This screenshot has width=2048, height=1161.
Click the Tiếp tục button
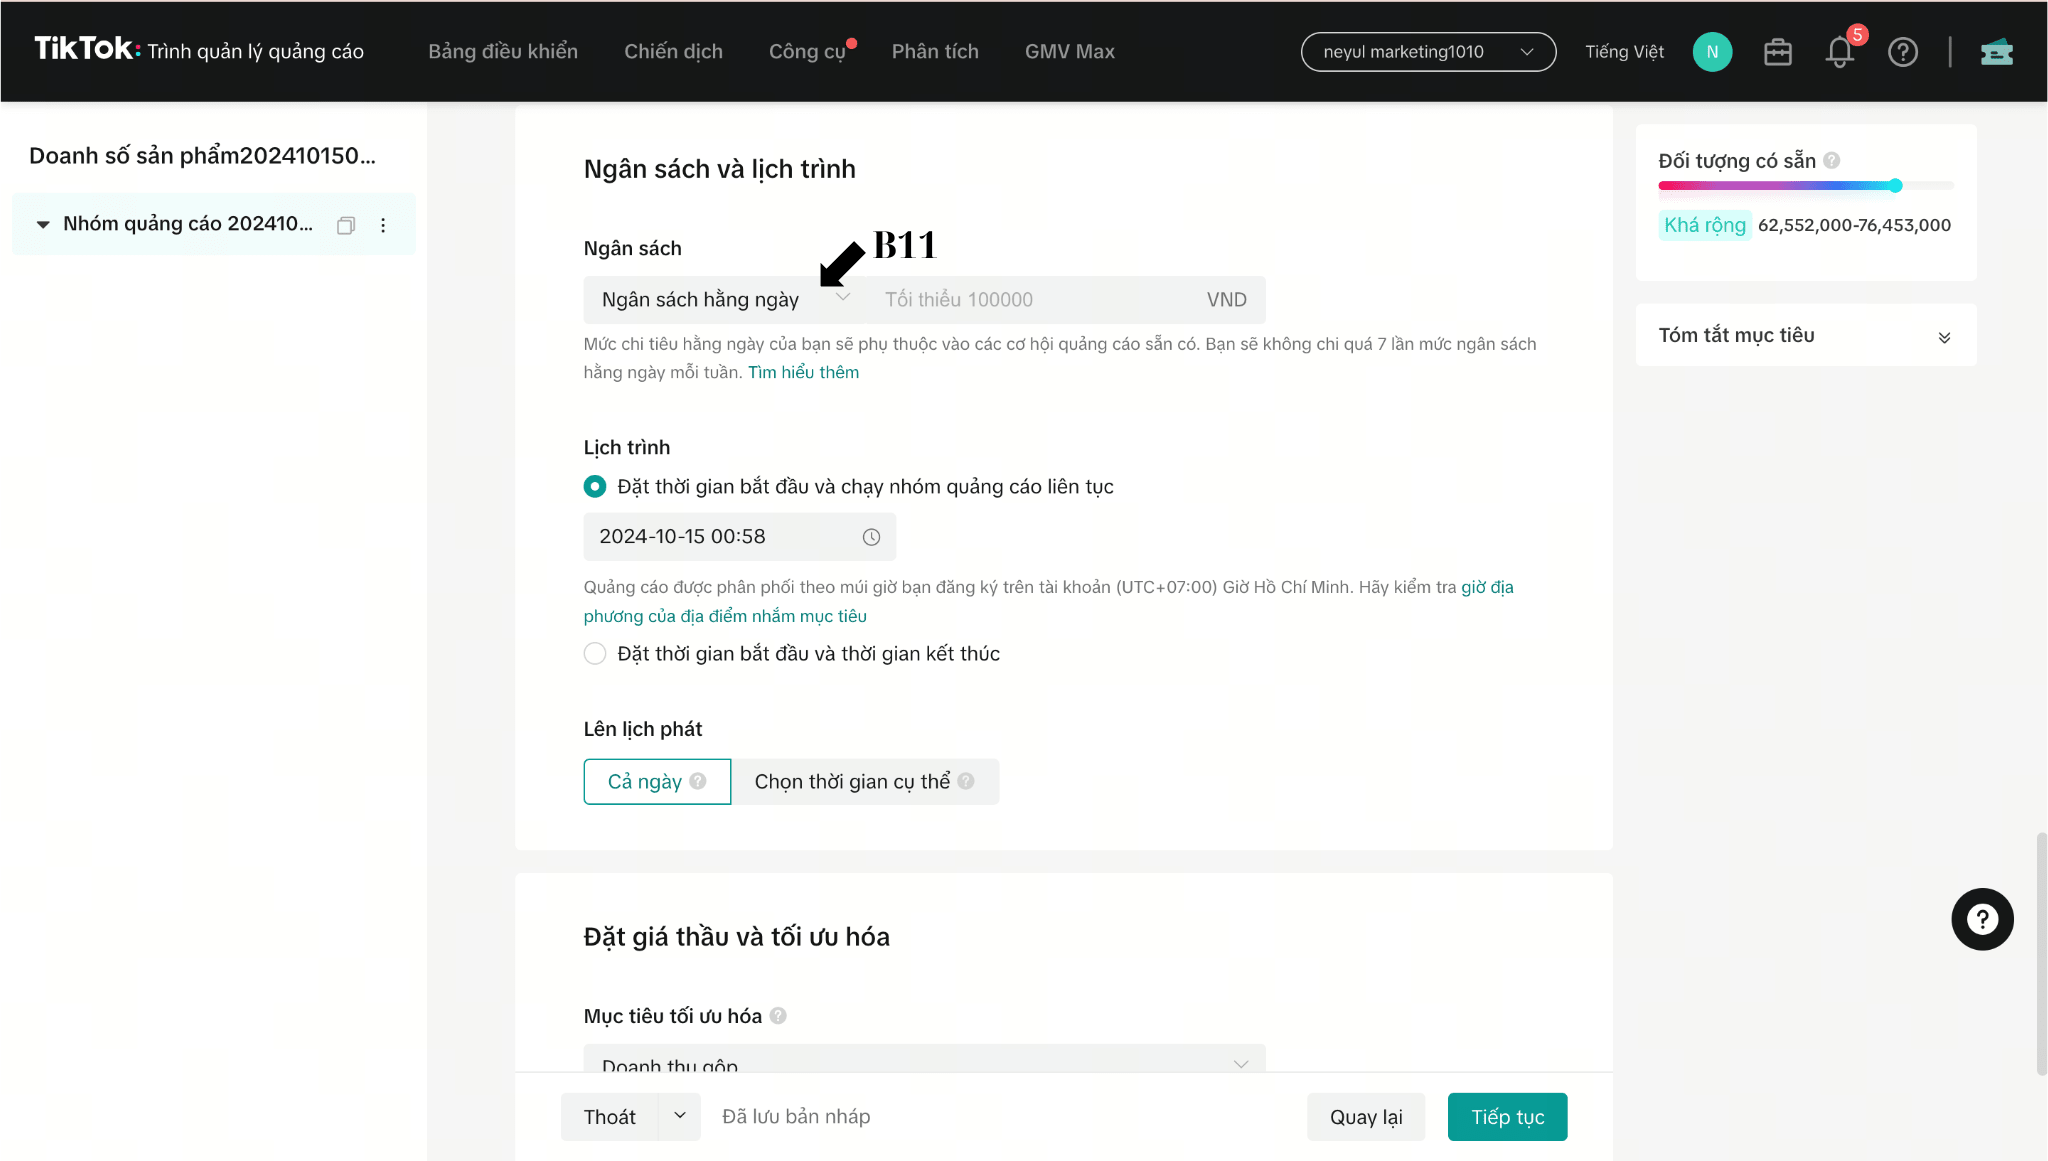click(1507, 1117)
